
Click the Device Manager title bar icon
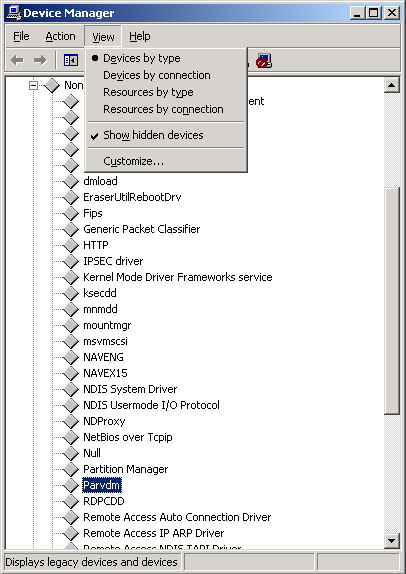[14, 13]
